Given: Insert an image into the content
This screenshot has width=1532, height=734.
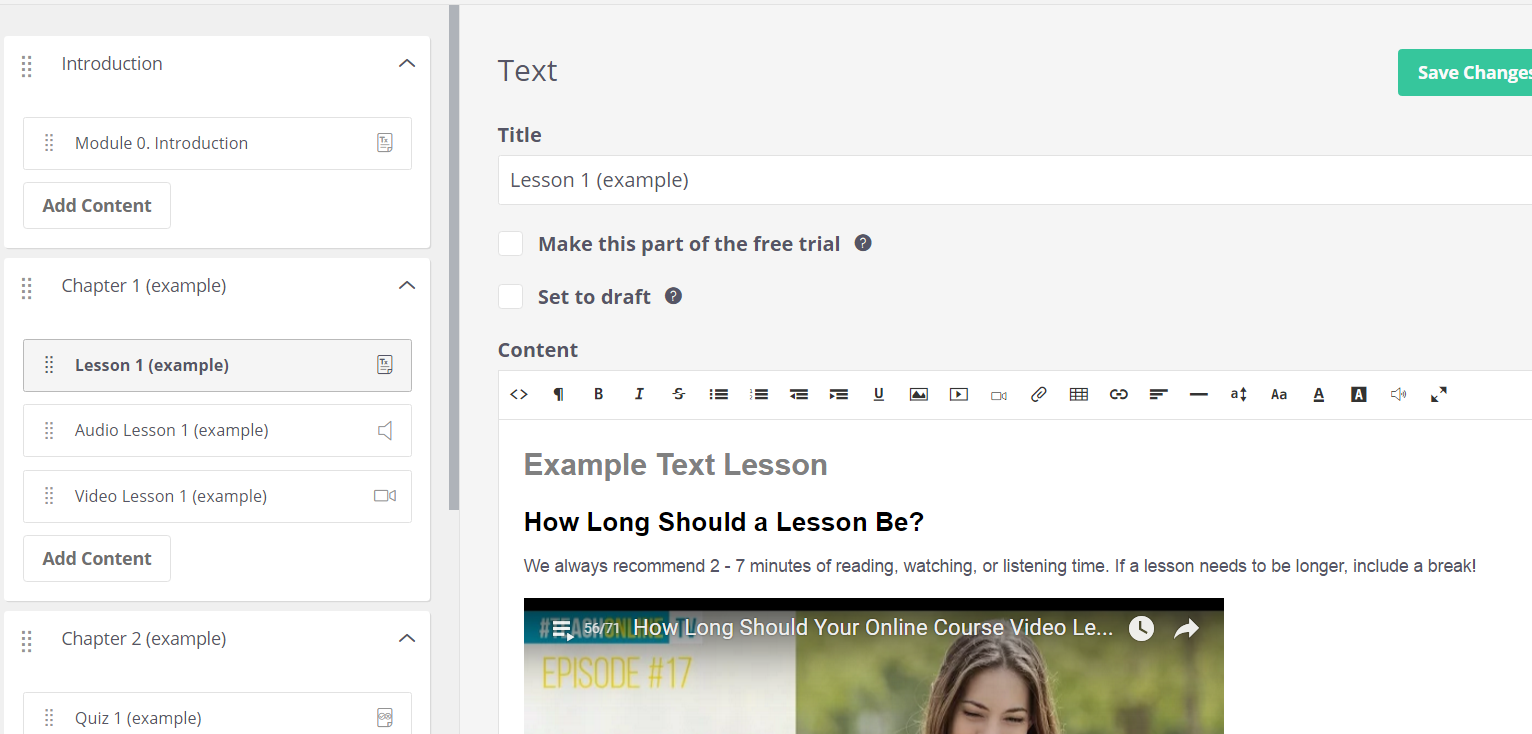Looking at the screenshot, I should (x=919, y=394).
